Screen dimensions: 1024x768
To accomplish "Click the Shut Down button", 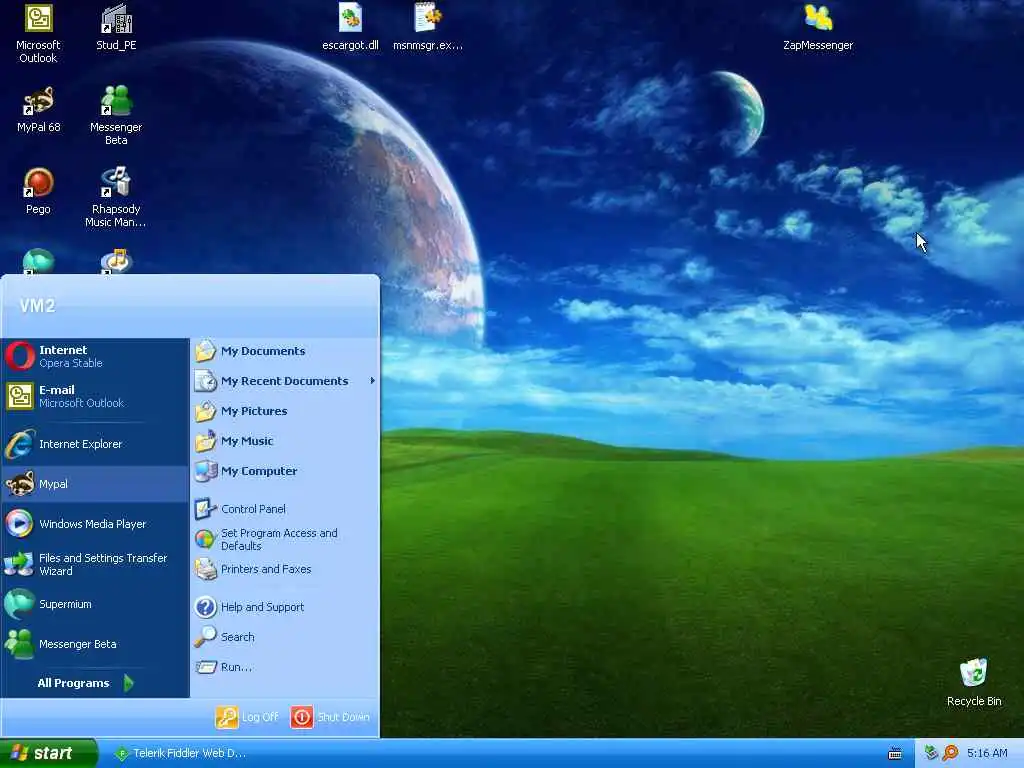I will [330, 717].
